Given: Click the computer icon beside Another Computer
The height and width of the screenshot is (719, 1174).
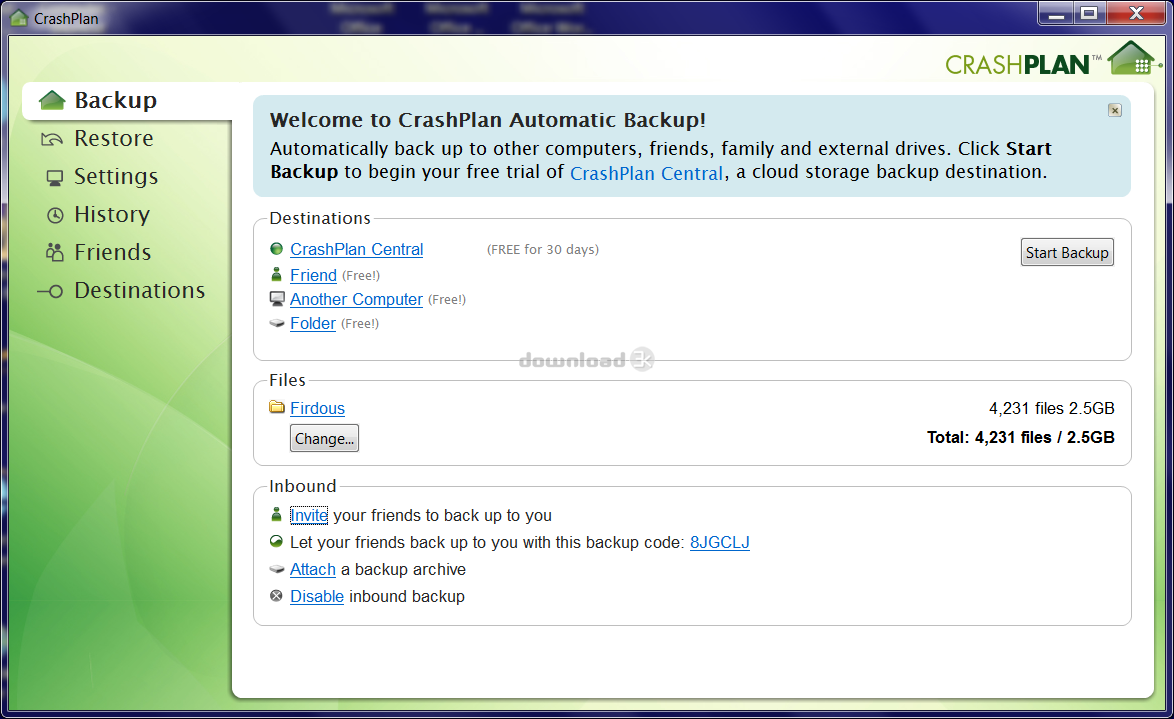Looking at the screenshot, I should click(277, 299).
